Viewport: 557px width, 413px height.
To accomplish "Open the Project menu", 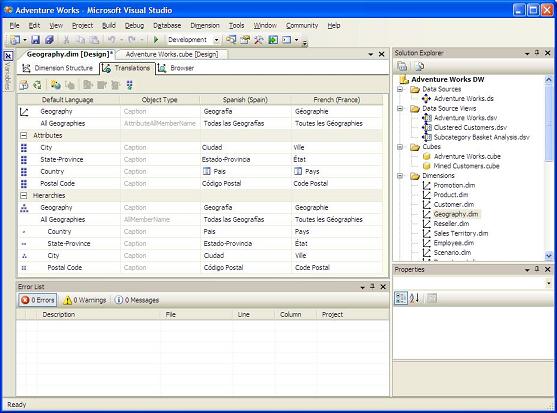I will pyautogui.click(x=82, y=26).
